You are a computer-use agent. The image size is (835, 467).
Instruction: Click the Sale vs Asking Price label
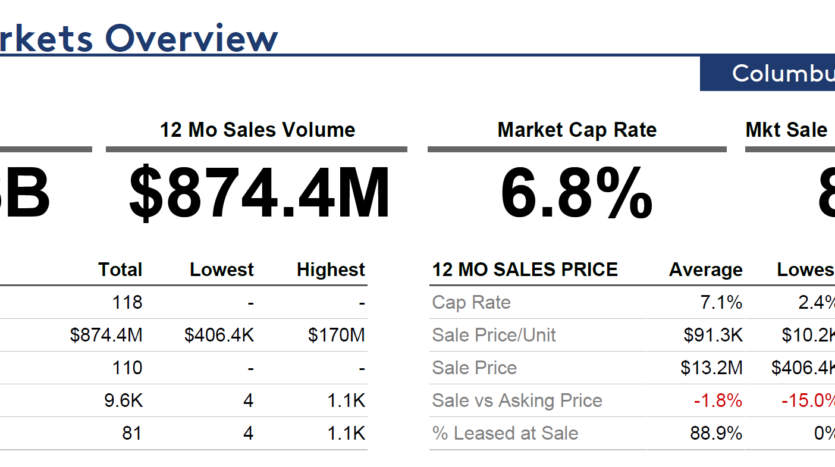517,401
